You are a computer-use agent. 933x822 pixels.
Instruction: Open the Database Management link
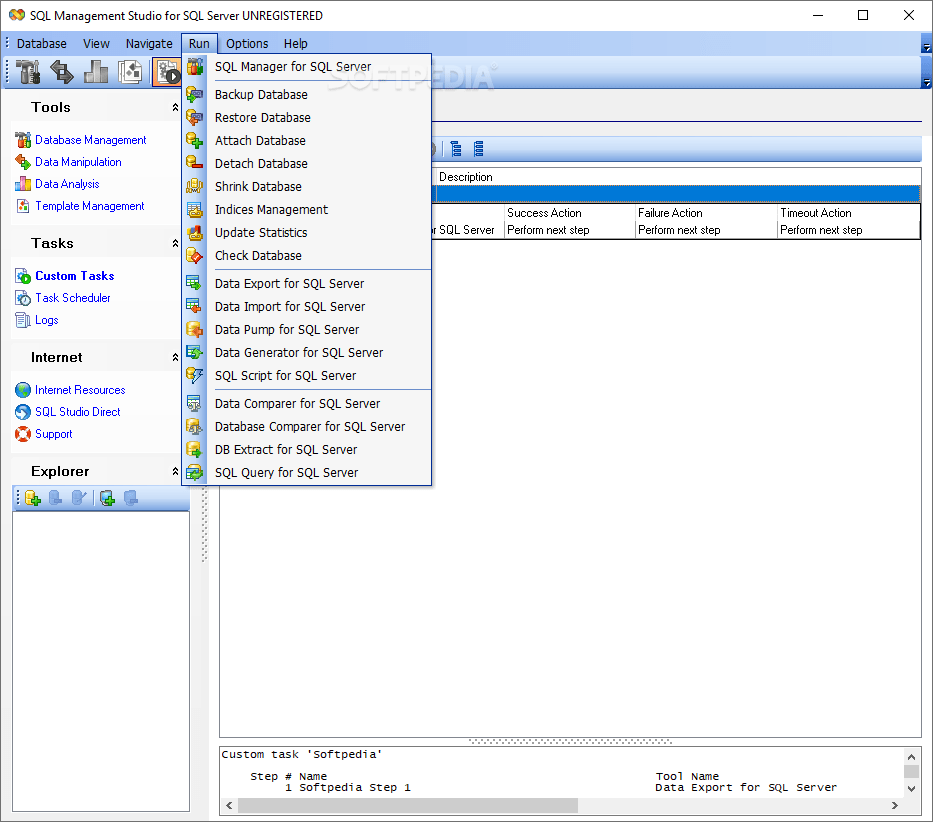(90, 140)
